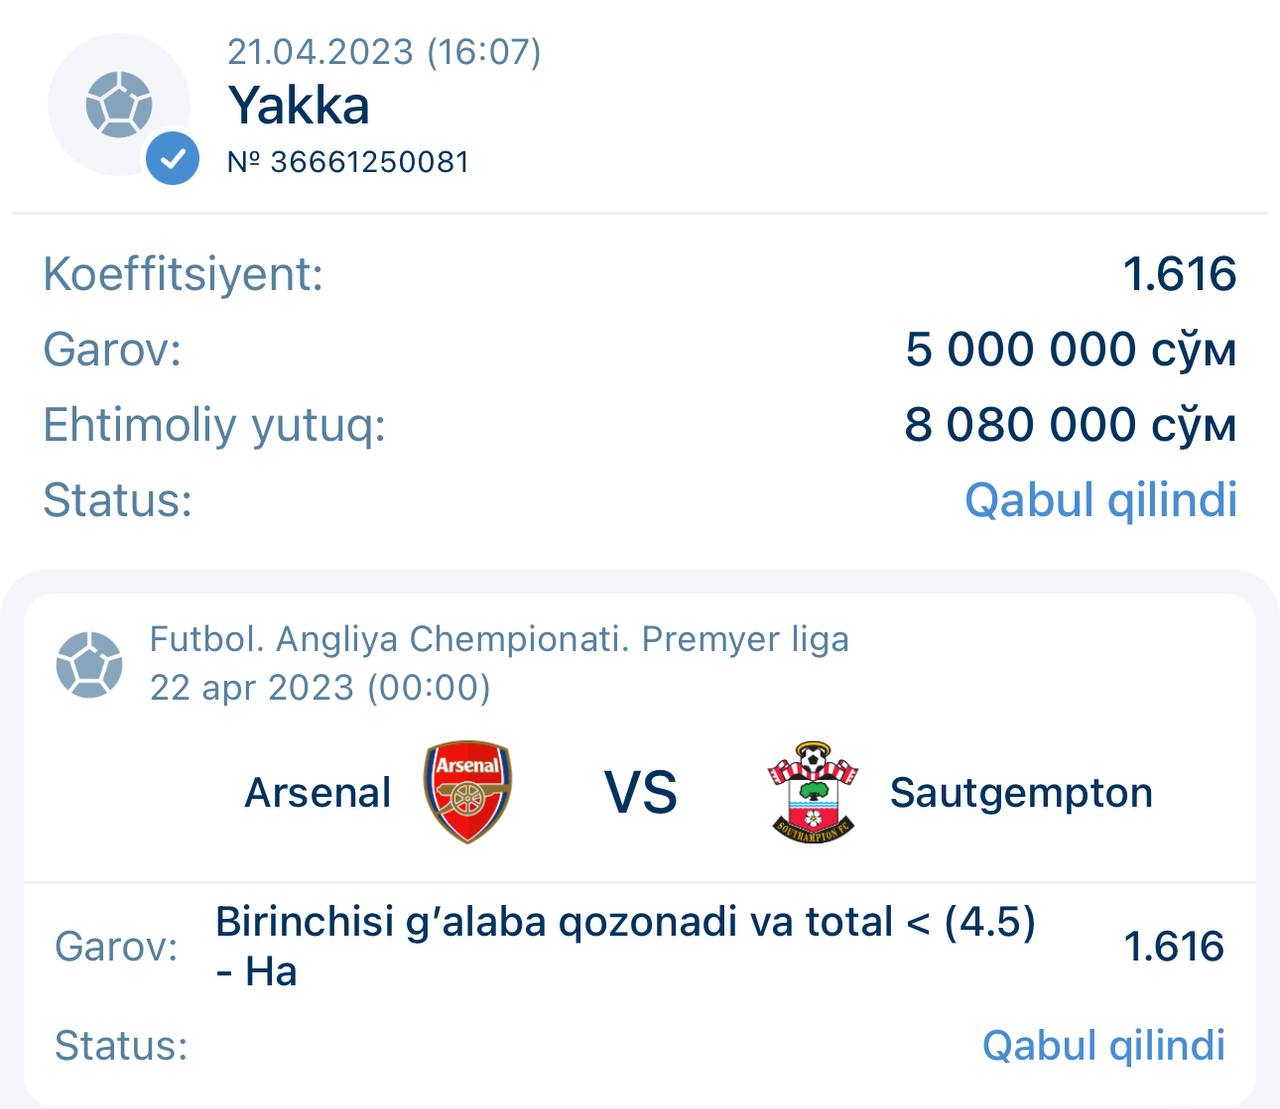Click the small football icon beside league name

click(x=89, y=664)
